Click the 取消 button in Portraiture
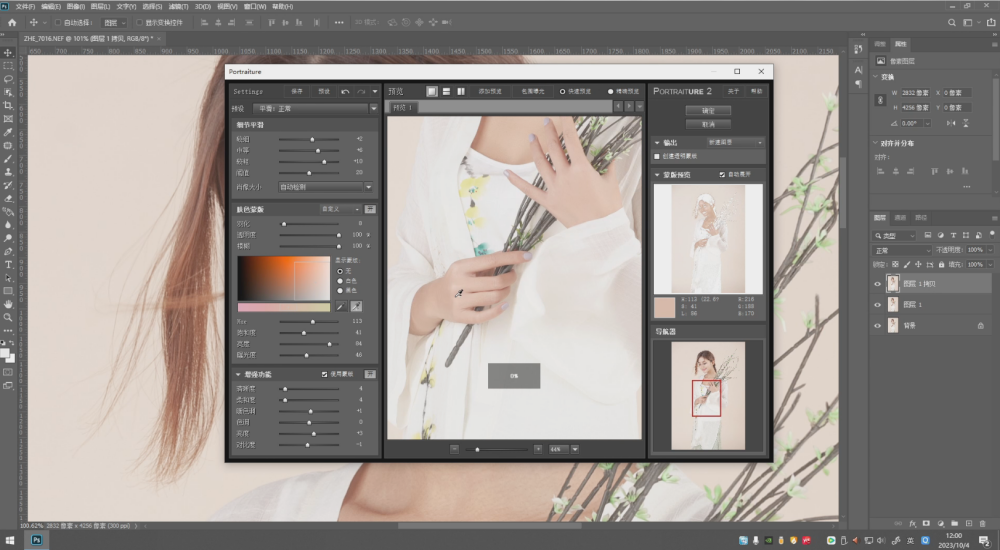1000x550 pixels. pos(708,124)
